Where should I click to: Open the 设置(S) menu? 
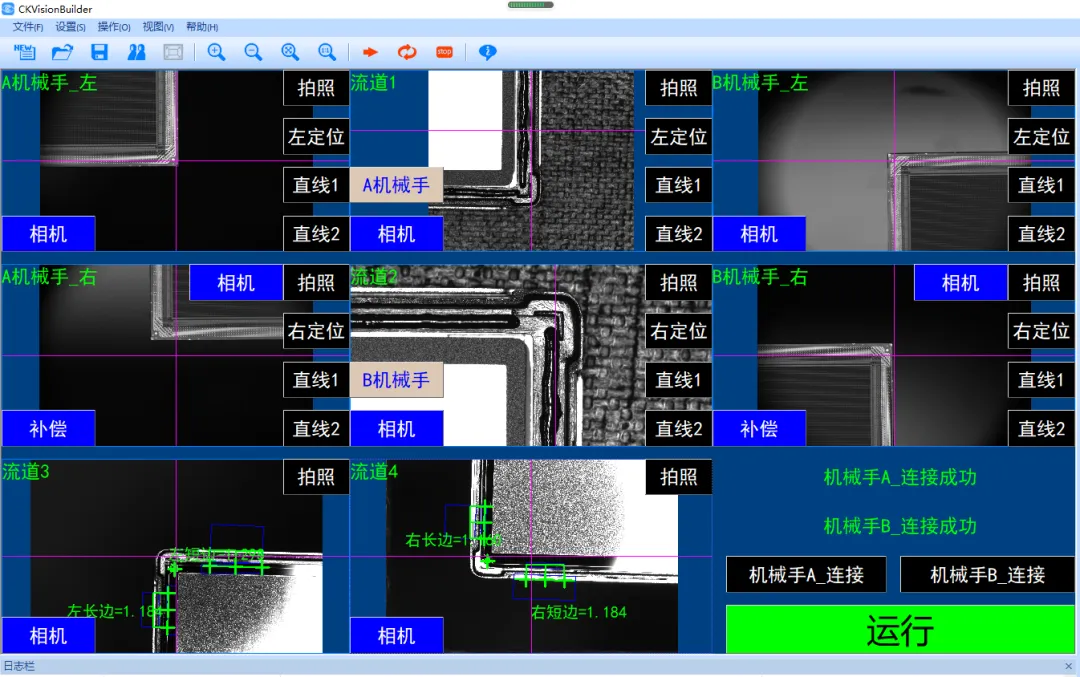[70, 27]
